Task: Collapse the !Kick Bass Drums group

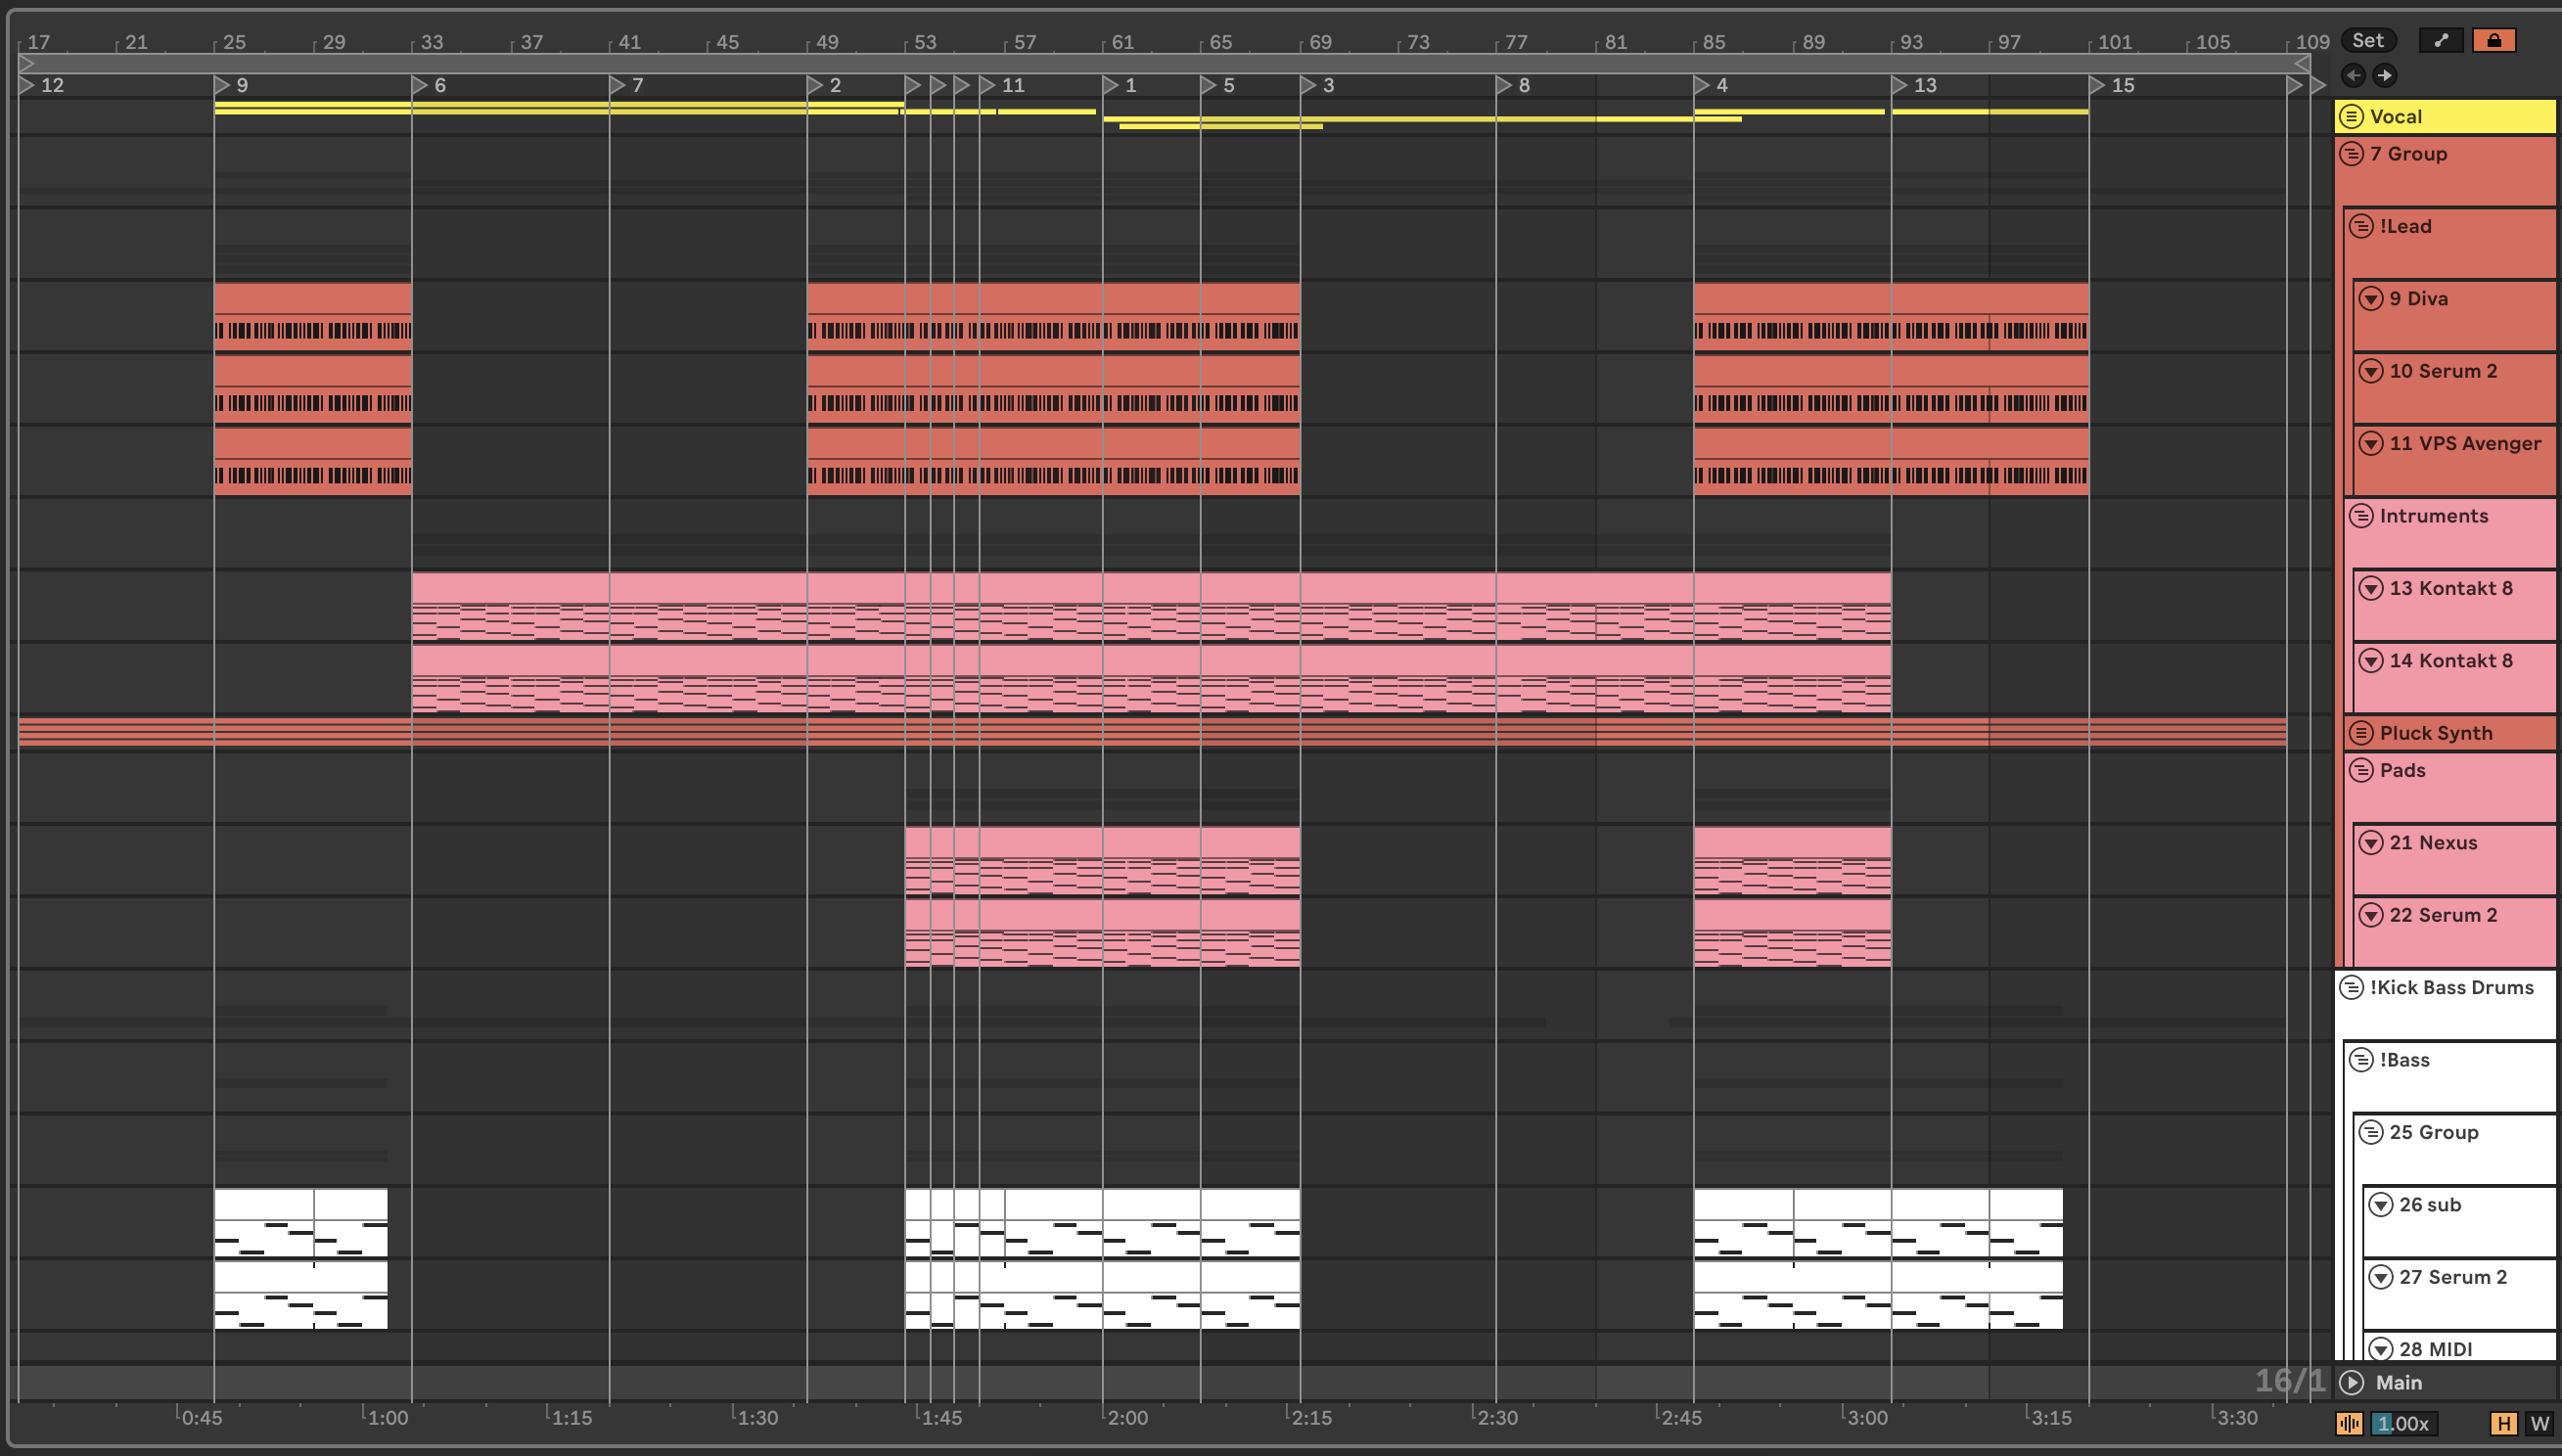Action: 2351,987
